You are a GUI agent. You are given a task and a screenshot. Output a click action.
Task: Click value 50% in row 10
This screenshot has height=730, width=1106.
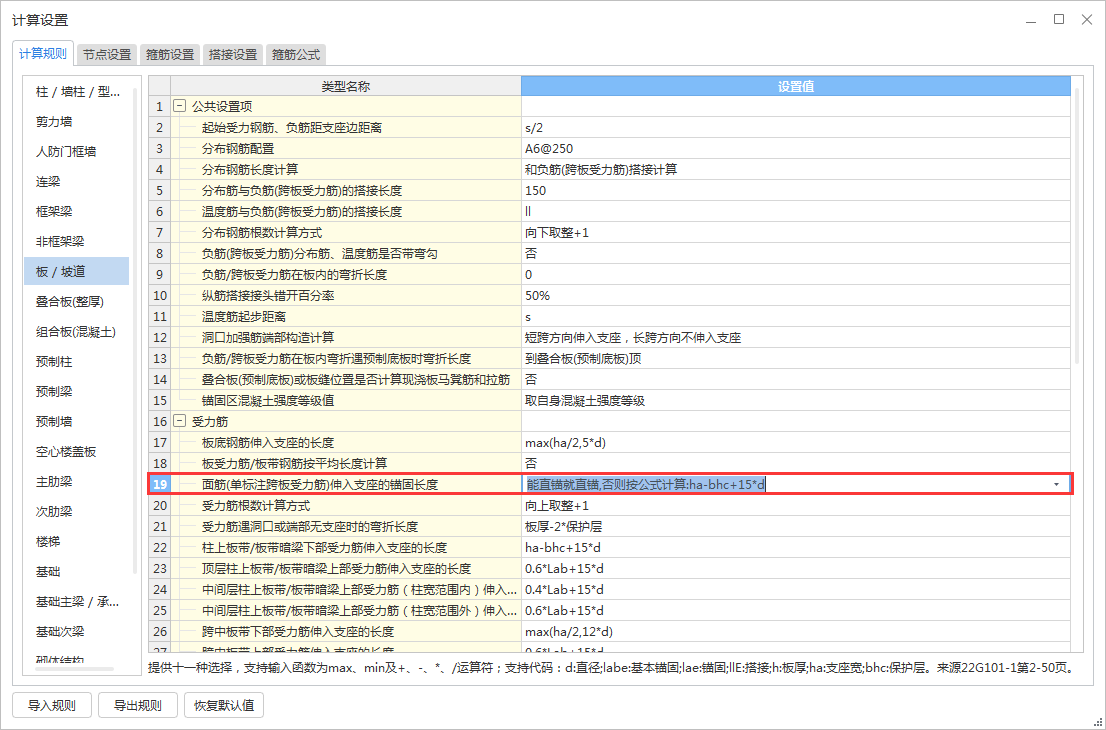tap(796, 296)
